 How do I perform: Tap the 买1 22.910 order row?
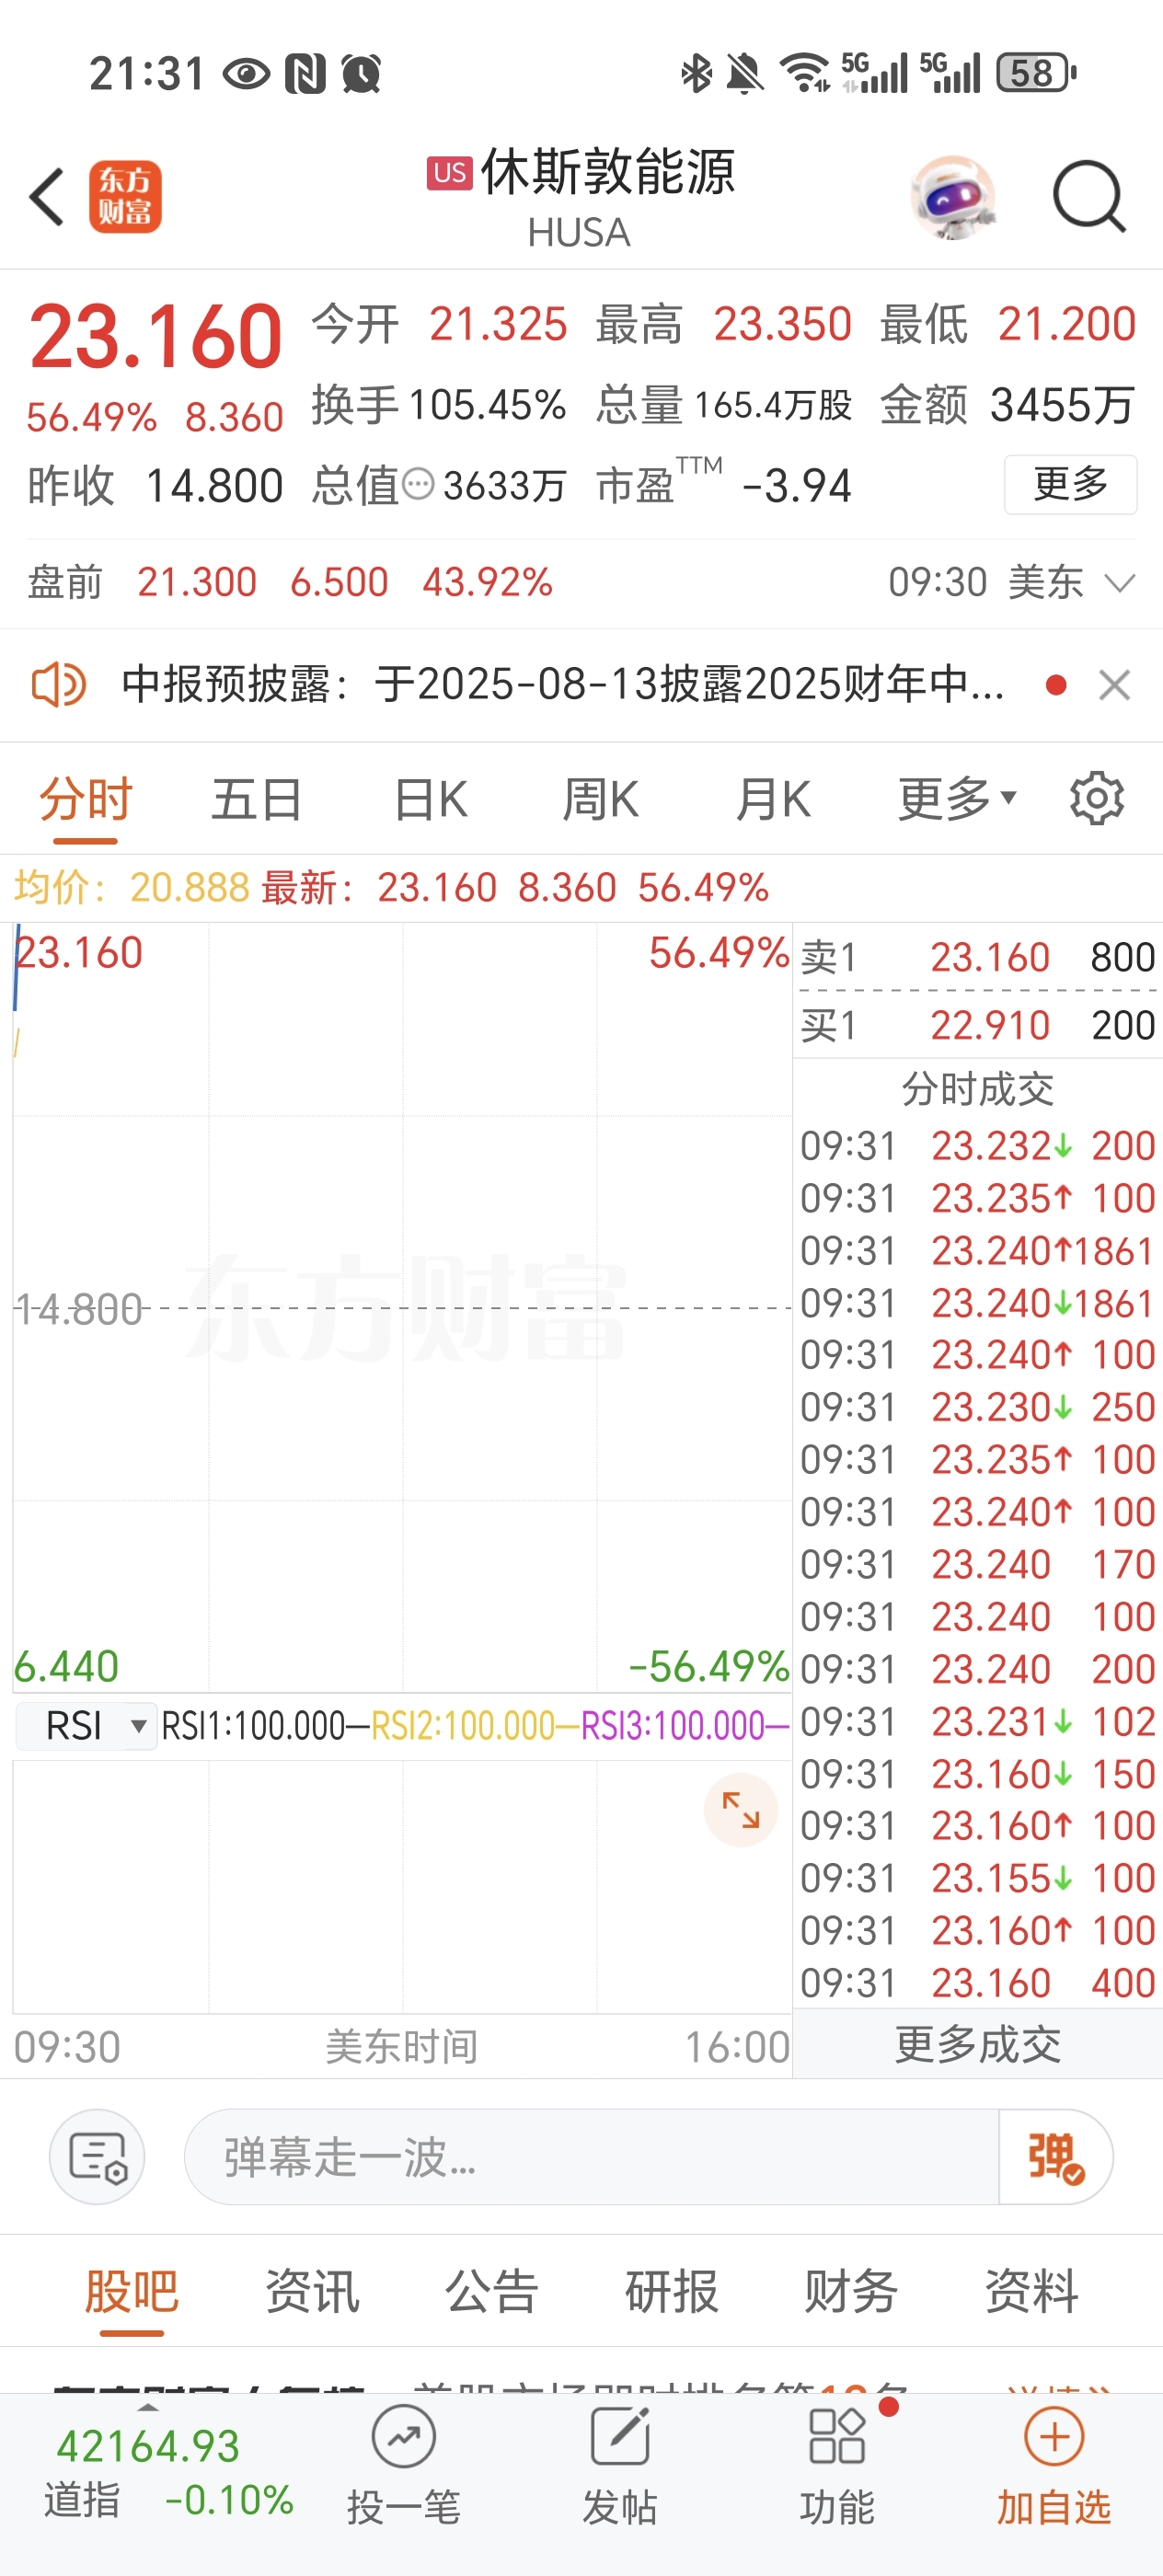[977, 1026]
